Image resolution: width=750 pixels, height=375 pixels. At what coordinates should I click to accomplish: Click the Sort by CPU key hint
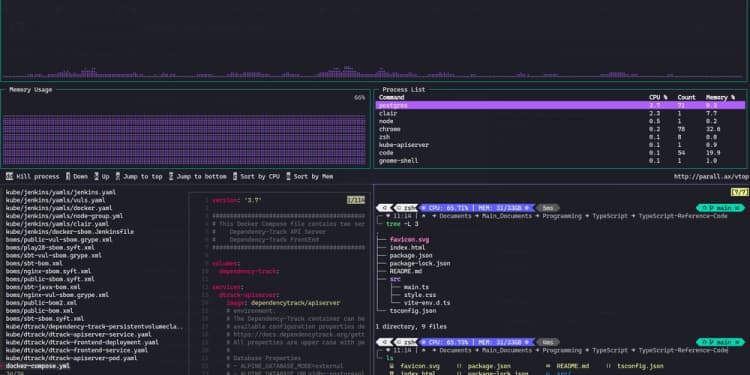tap(256, 176)
